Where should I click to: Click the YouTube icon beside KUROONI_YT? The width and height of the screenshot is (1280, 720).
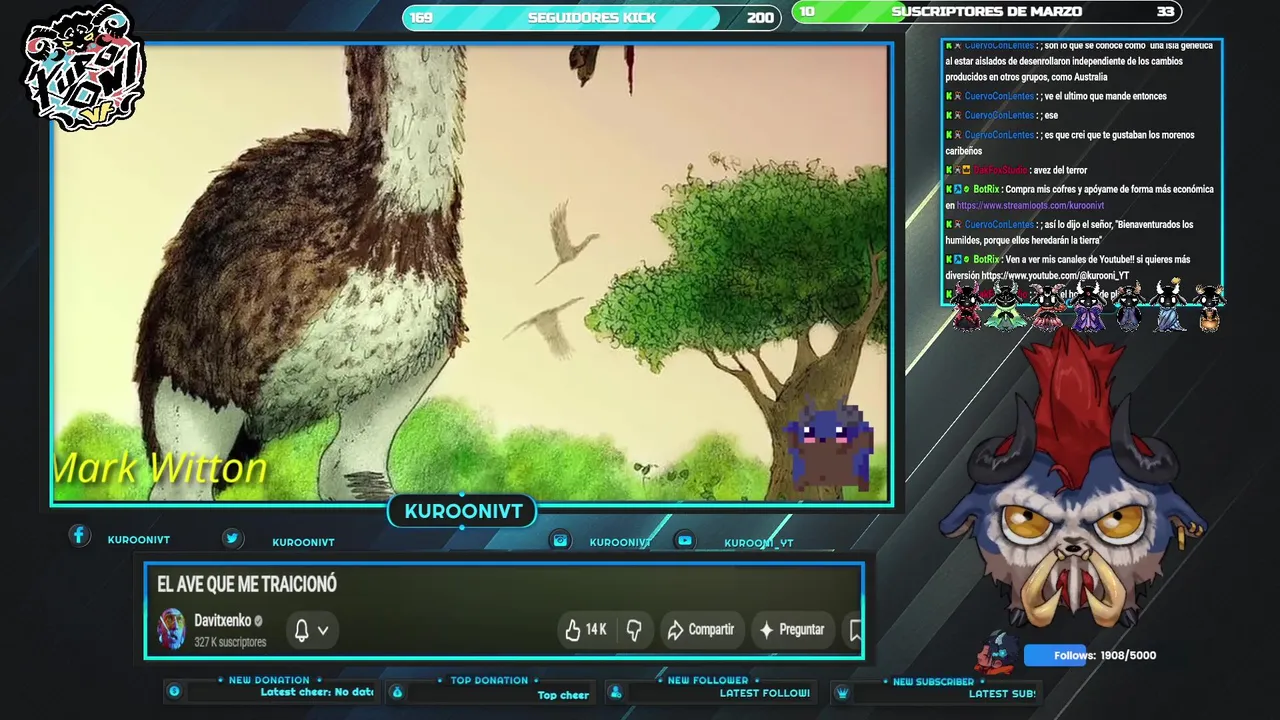click(x=685, y=540)
